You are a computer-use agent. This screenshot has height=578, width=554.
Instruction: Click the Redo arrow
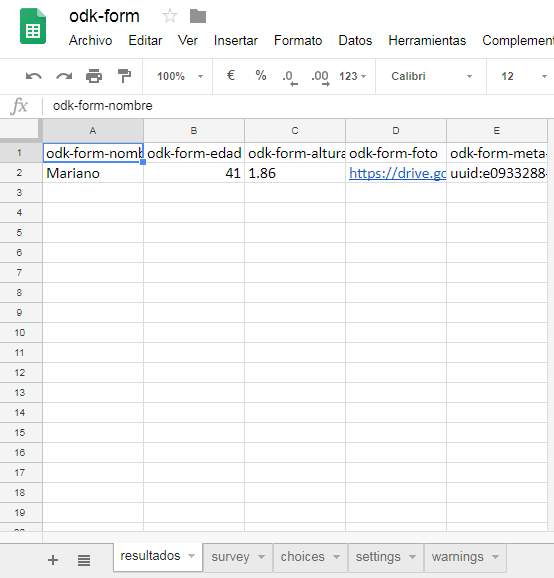pos(64,76)
